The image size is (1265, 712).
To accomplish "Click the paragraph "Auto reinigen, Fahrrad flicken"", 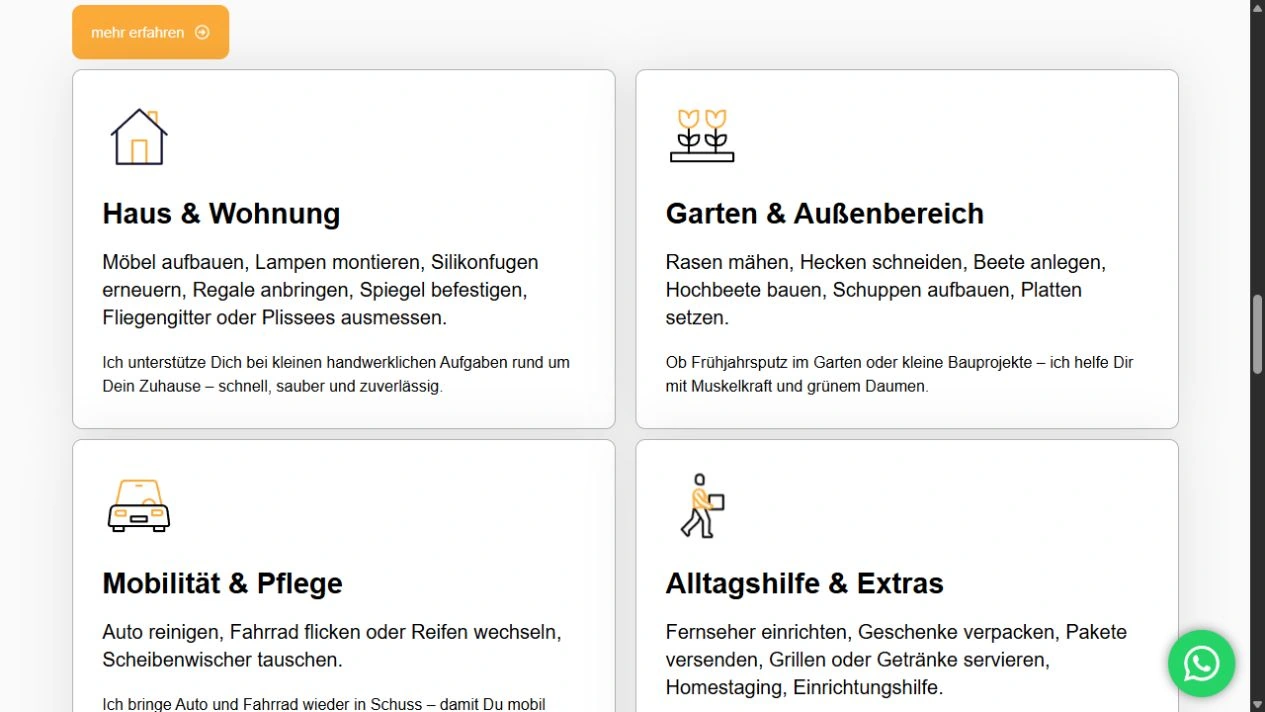I will 332,646.
